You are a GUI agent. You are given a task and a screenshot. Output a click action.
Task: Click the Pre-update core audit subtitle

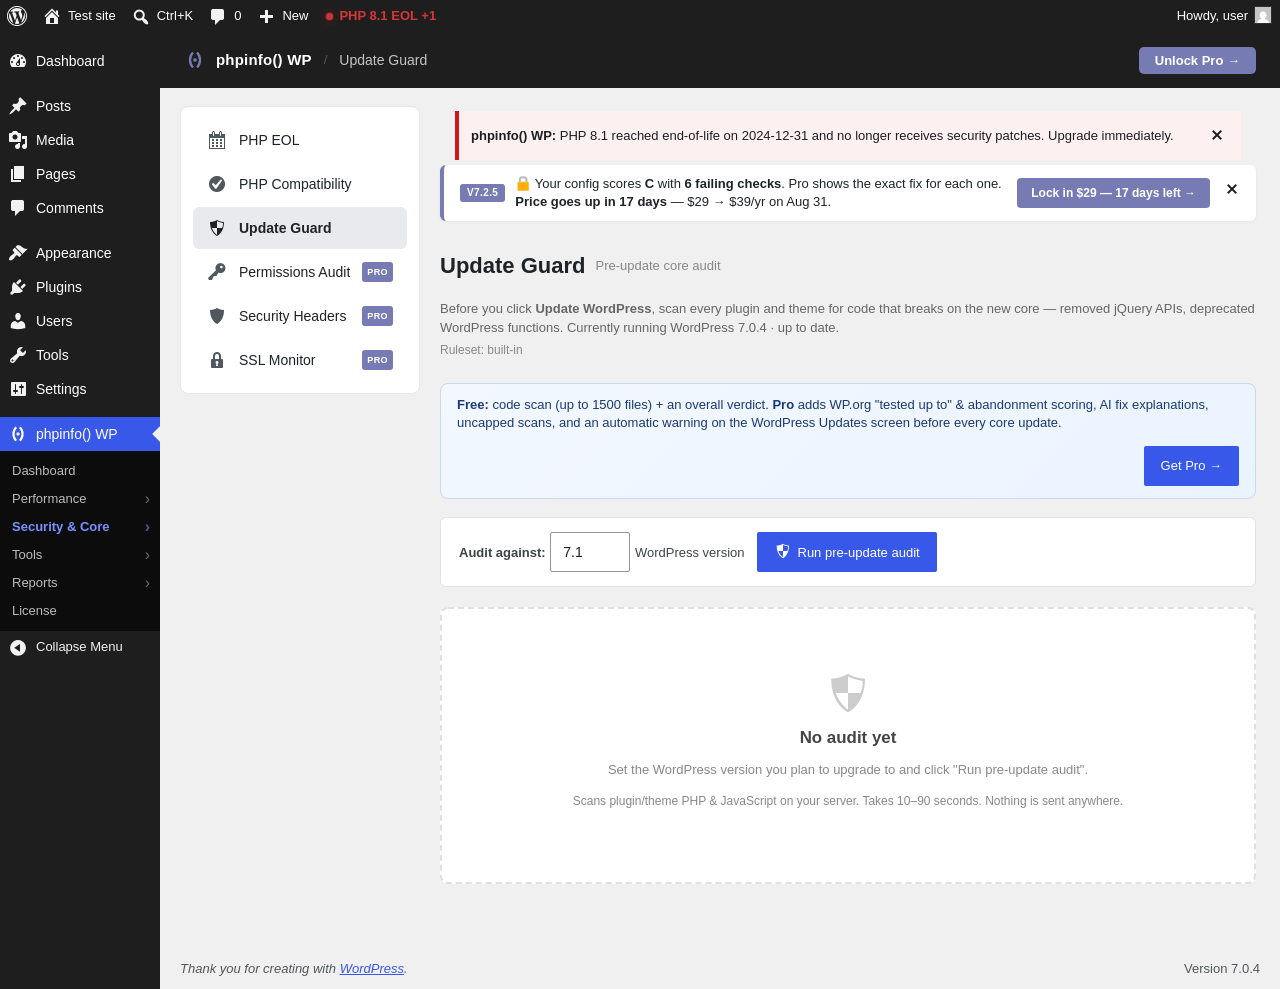click(658, 266)
